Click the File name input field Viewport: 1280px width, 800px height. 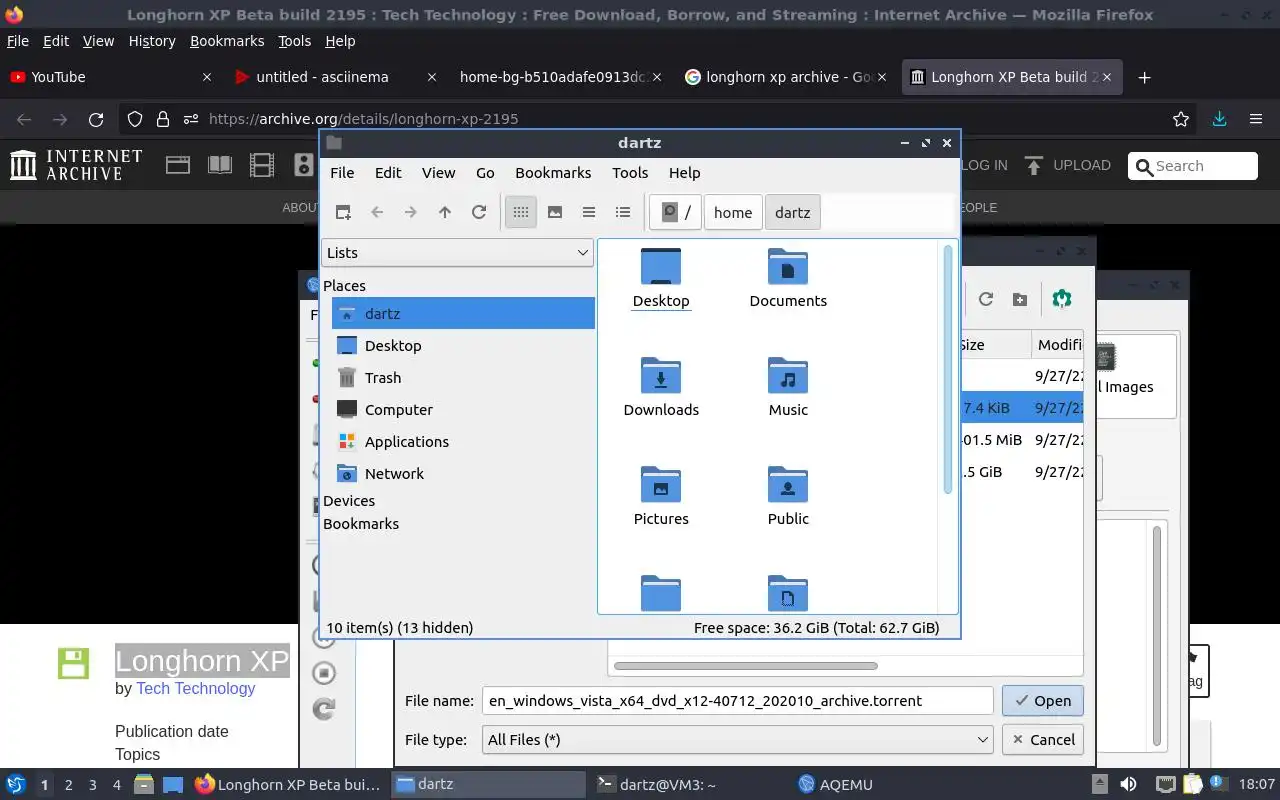click(x=737, y=701)
